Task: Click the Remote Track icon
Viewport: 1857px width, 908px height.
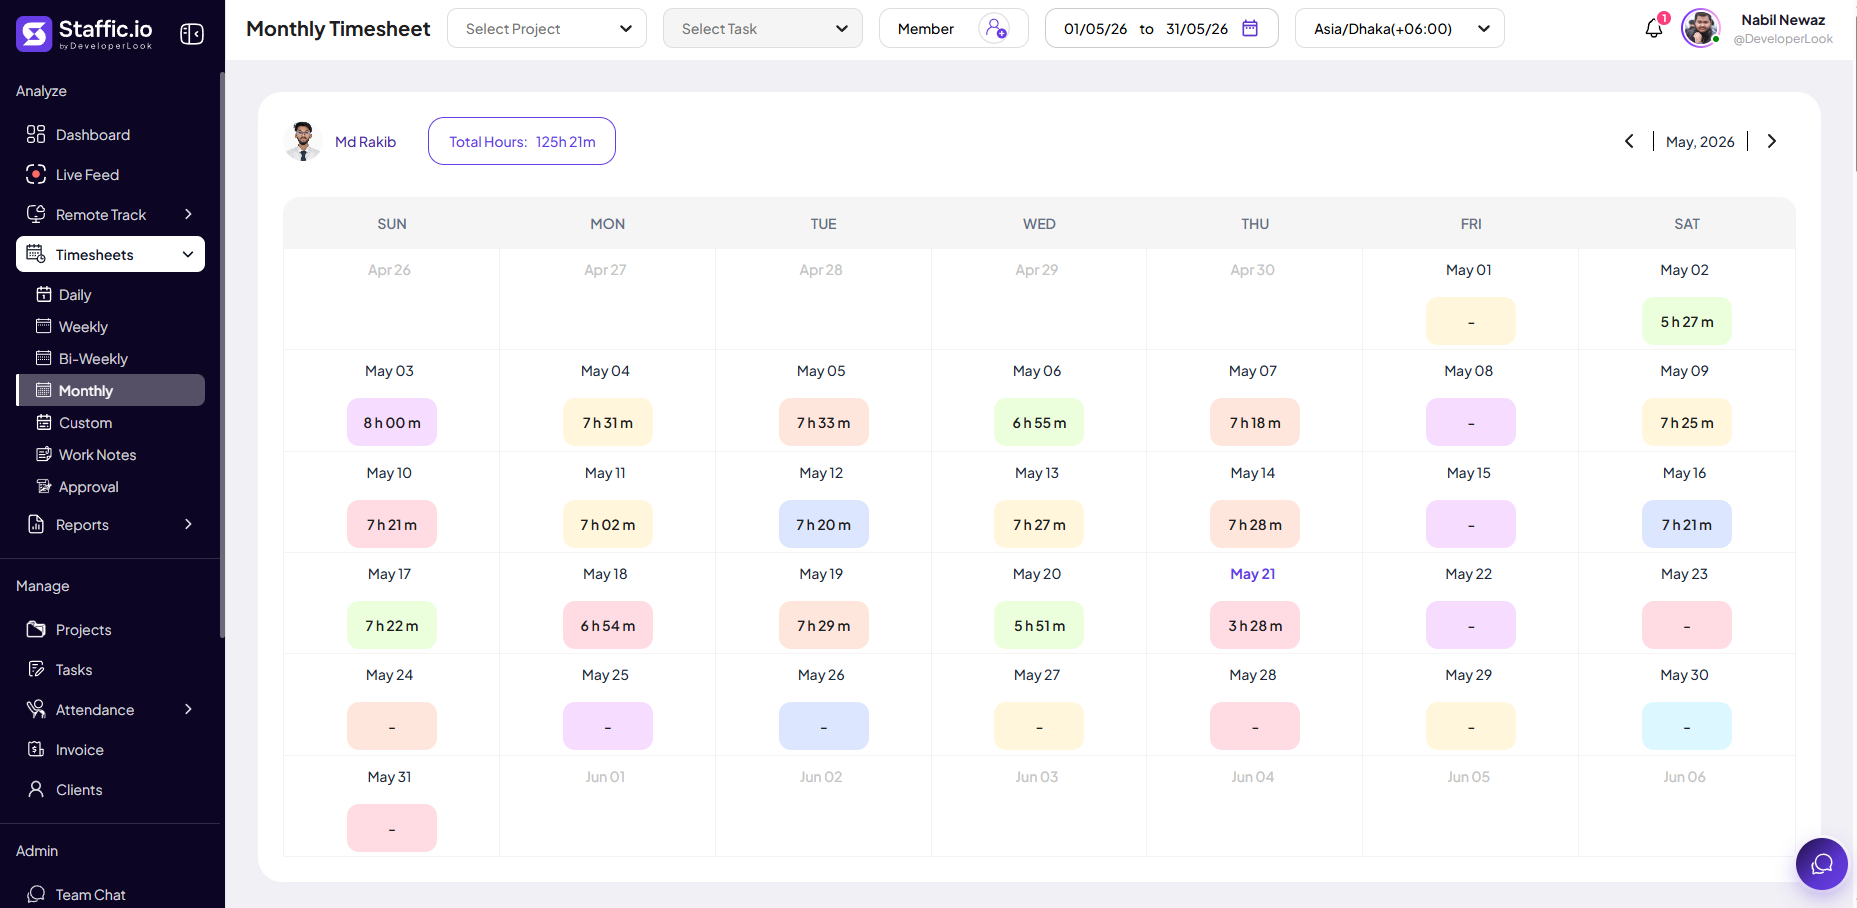Action: pyautogui.click(x=36, y=214)
